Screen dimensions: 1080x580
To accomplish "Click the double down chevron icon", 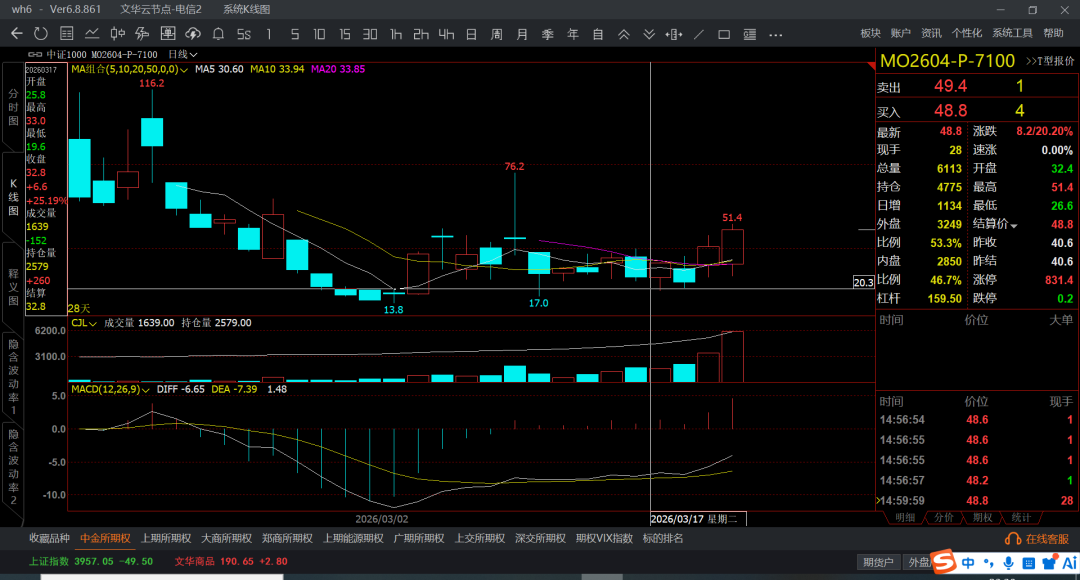I will pos(649,34).
